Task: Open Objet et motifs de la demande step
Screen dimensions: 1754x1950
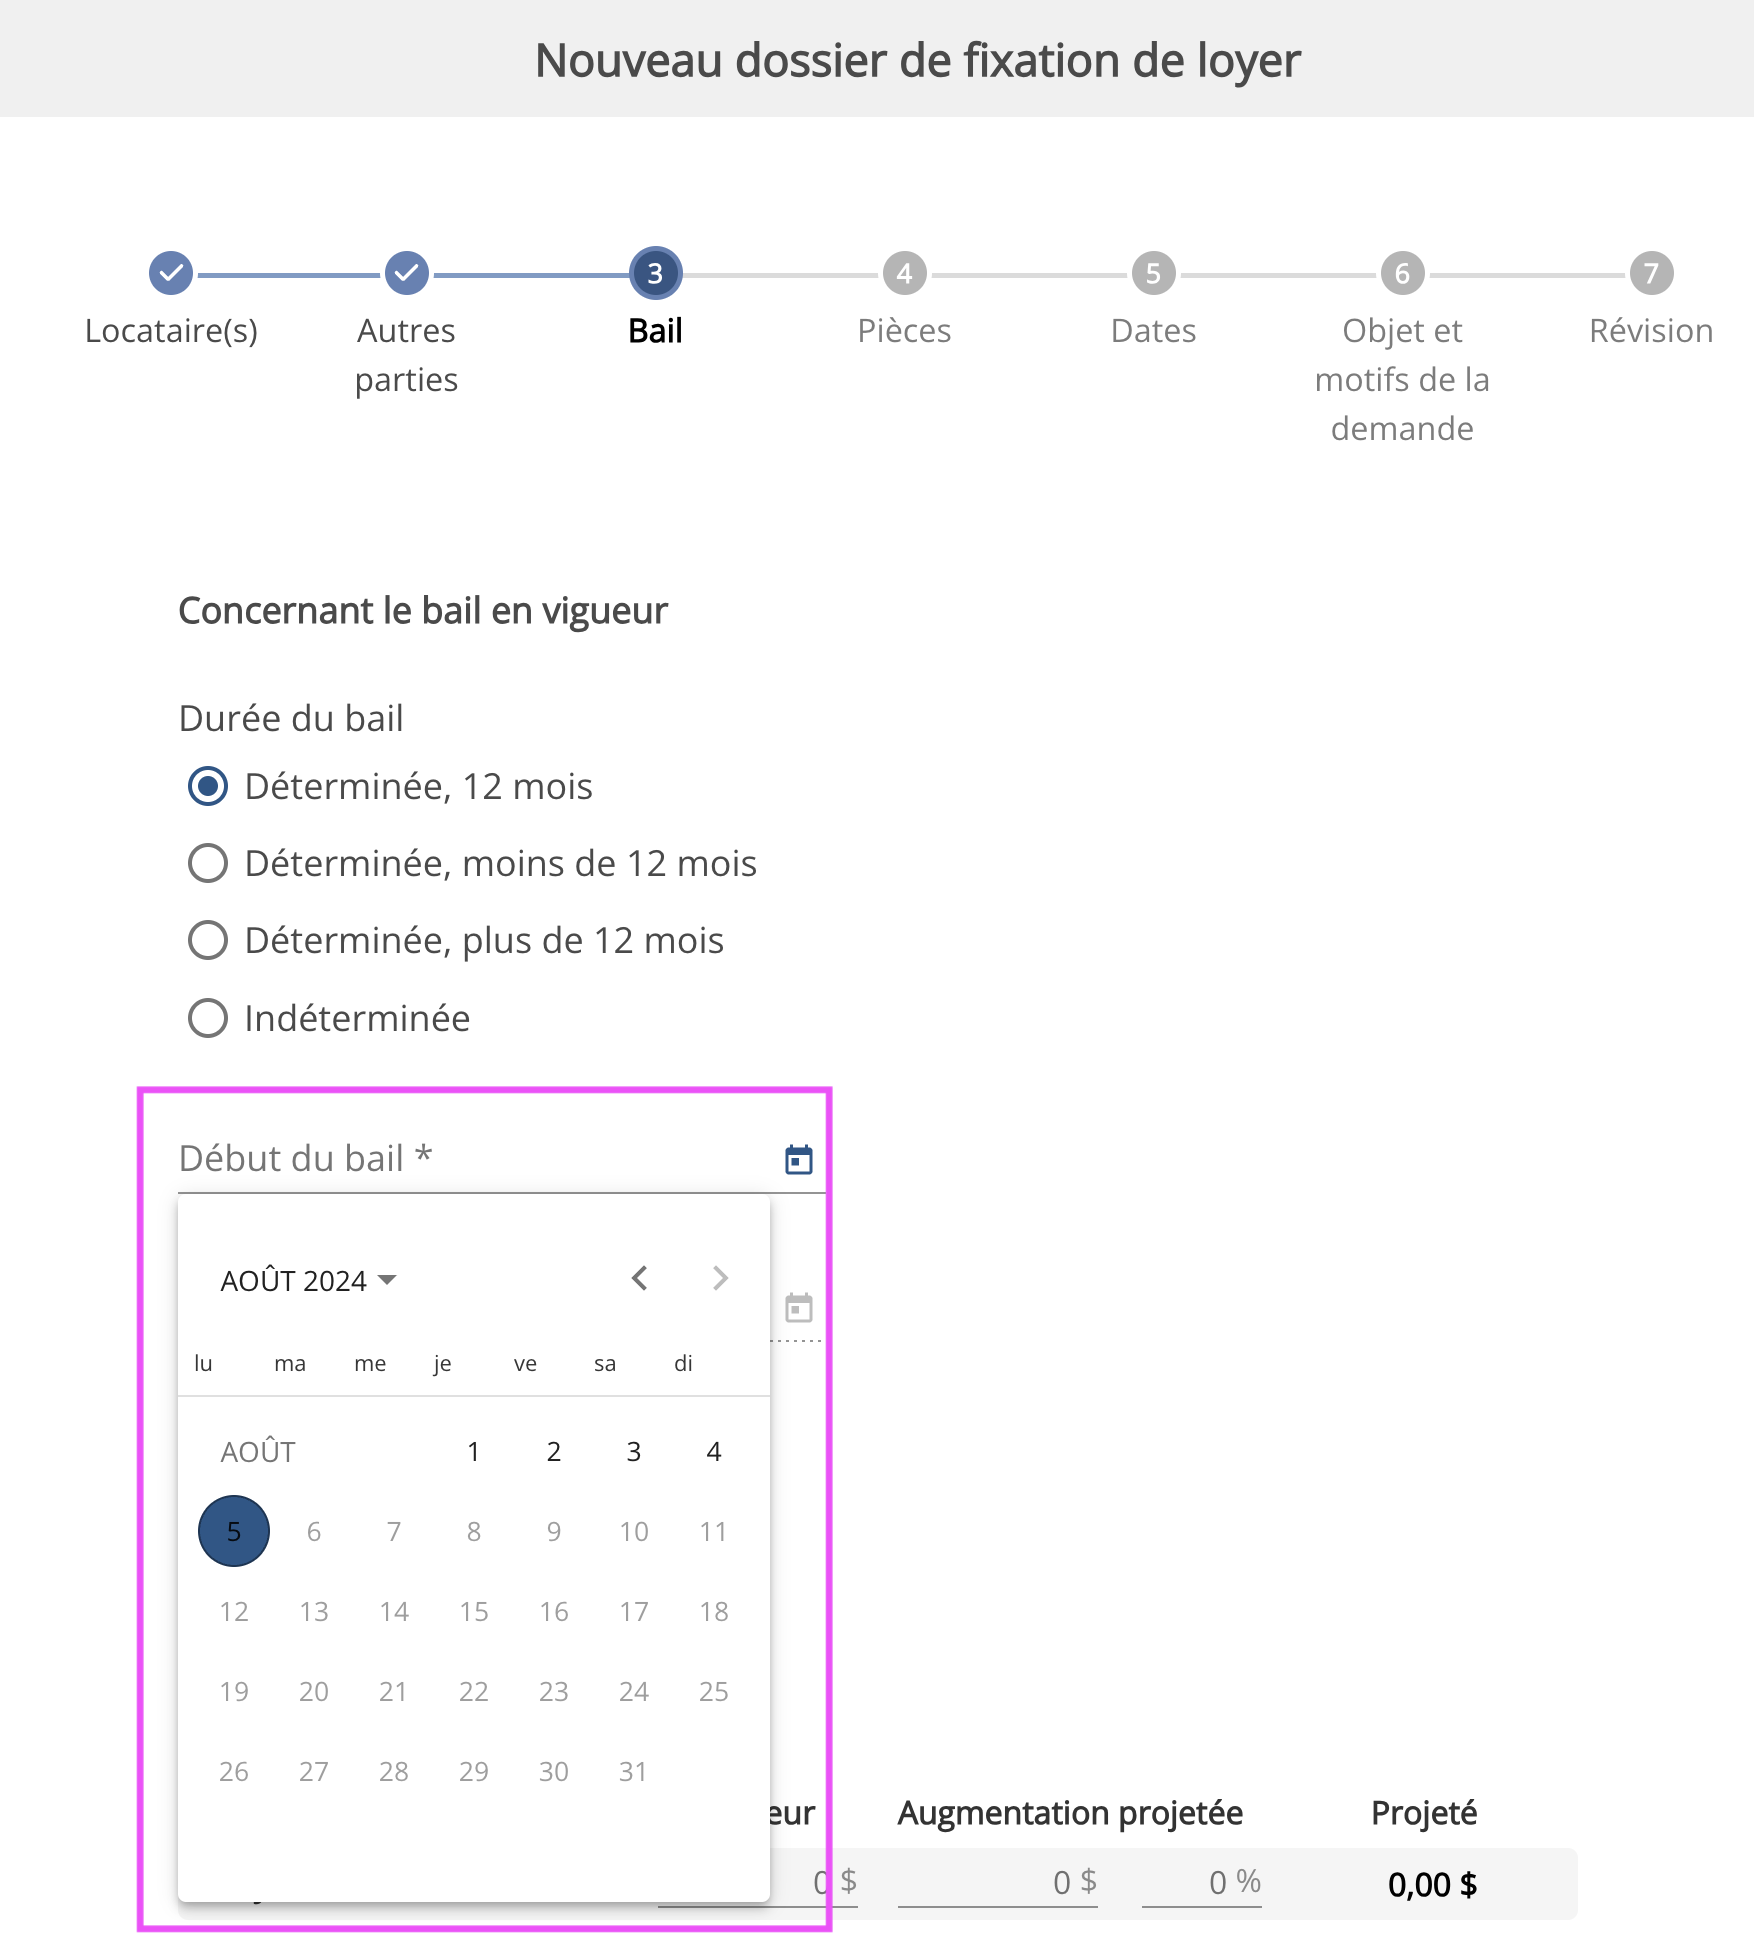Action: 1402,273
